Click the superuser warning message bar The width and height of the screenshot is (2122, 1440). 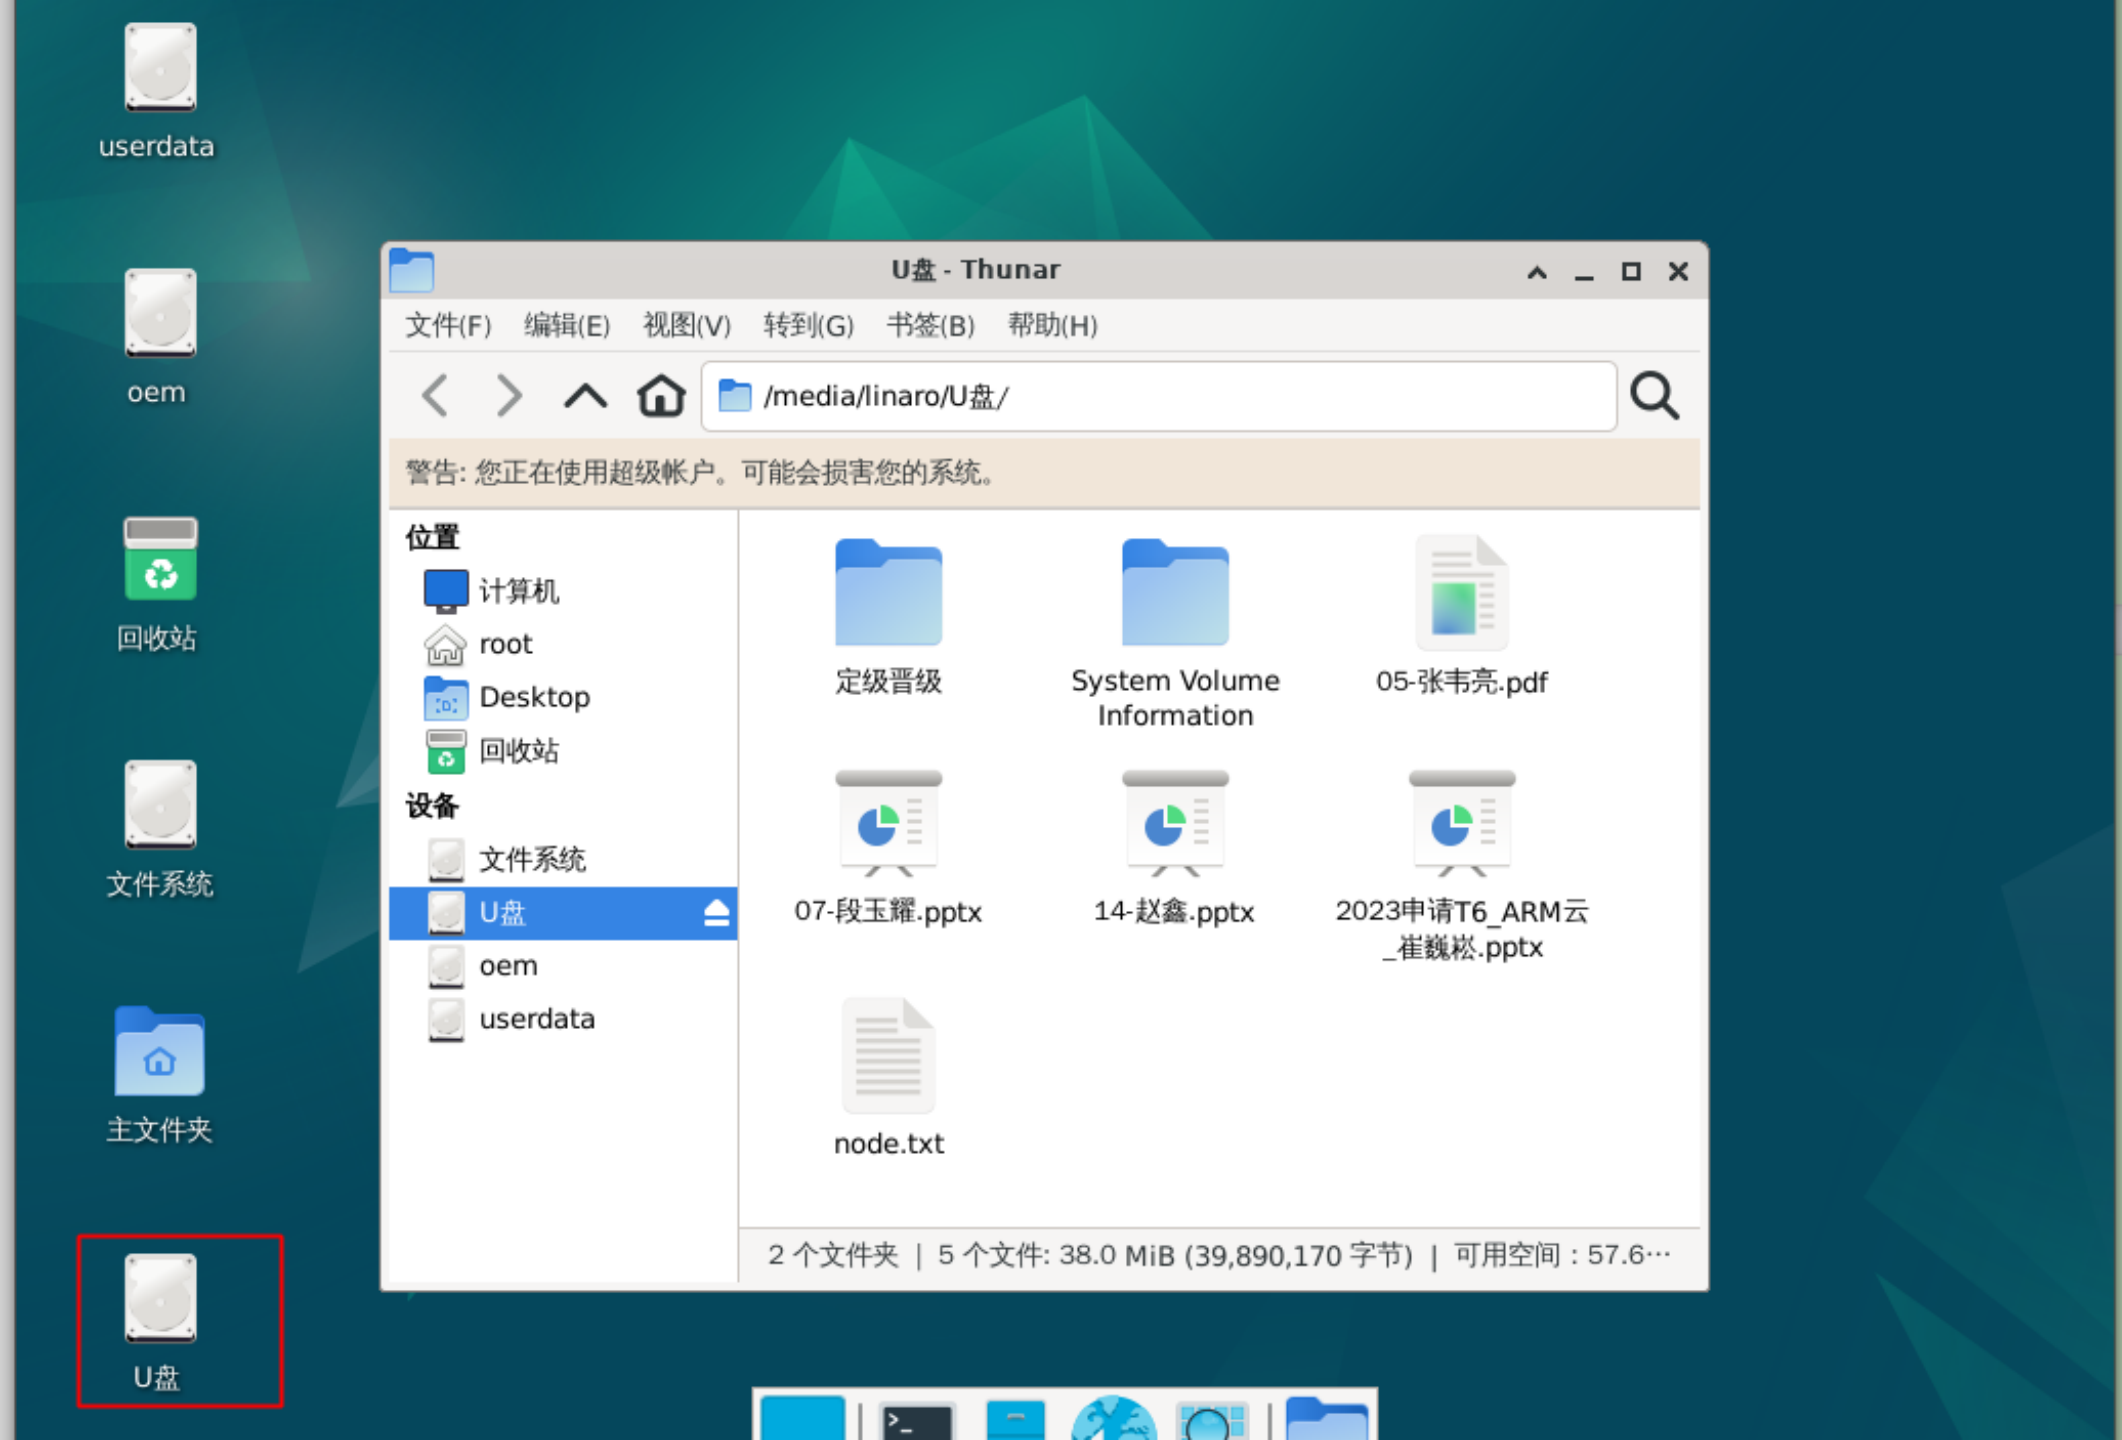(x=1044, y=472)
